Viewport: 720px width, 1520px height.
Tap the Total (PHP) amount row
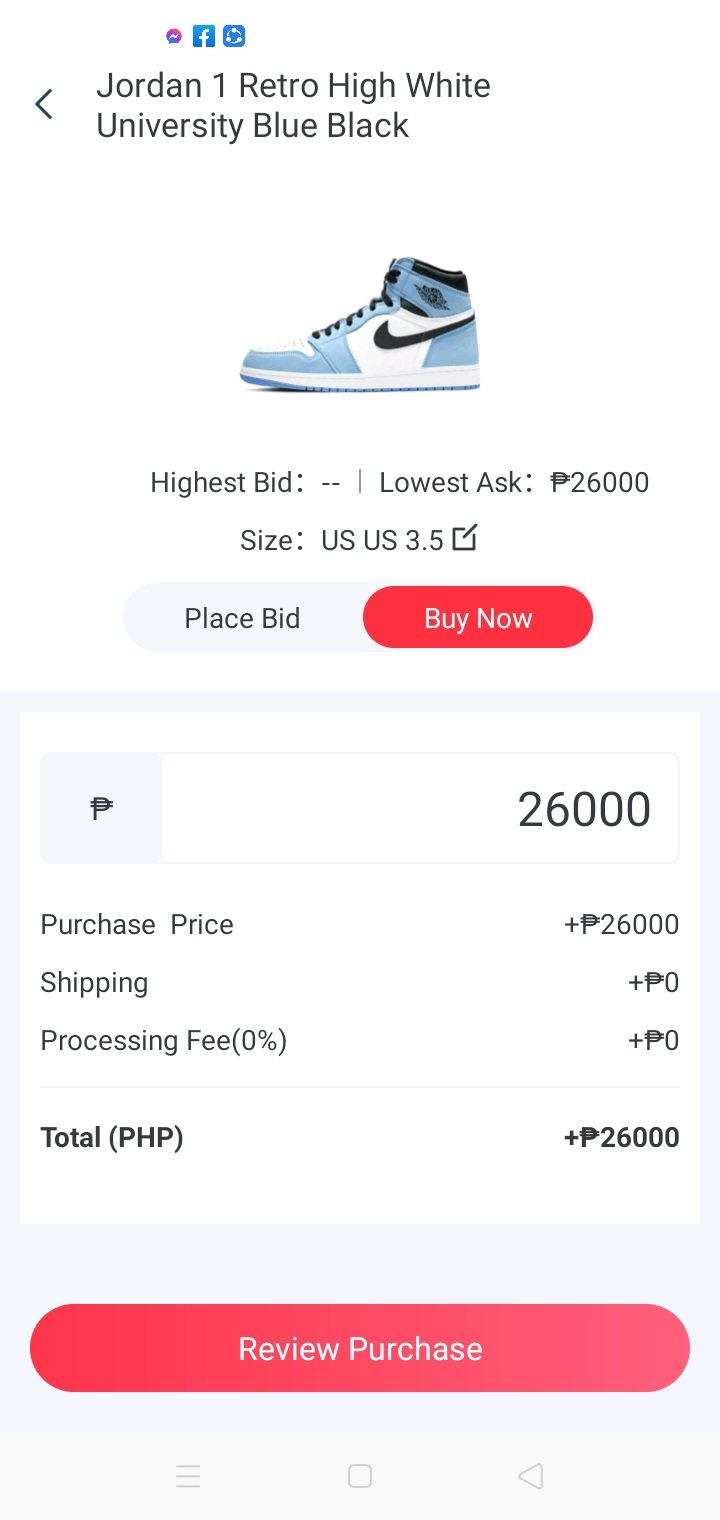click(360, 1138)
